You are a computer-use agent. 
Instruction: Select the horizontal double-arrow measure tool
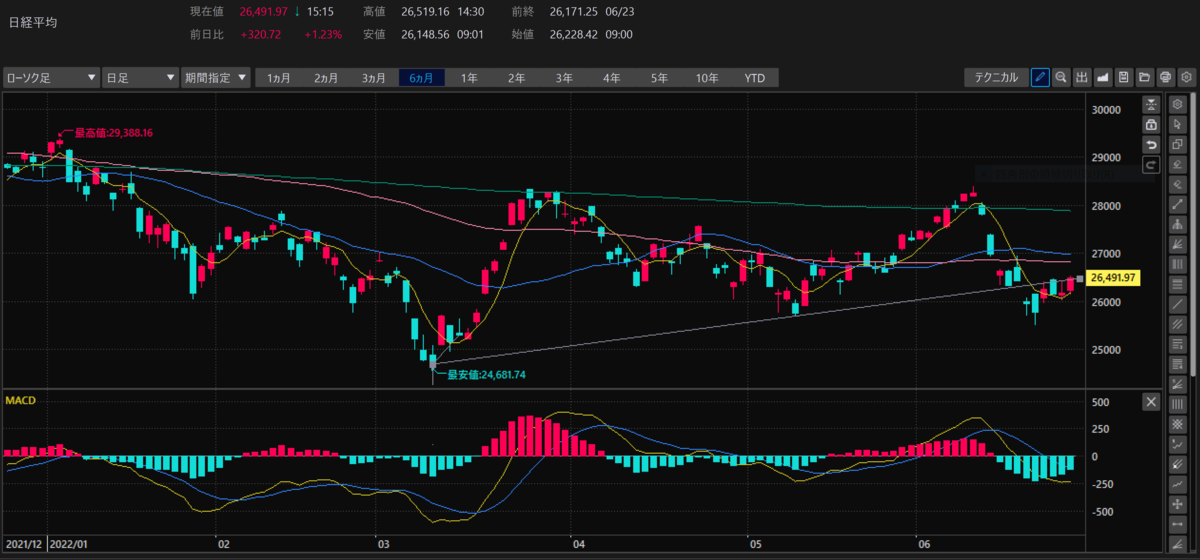pyautogui.click(x=1177, y=525)
